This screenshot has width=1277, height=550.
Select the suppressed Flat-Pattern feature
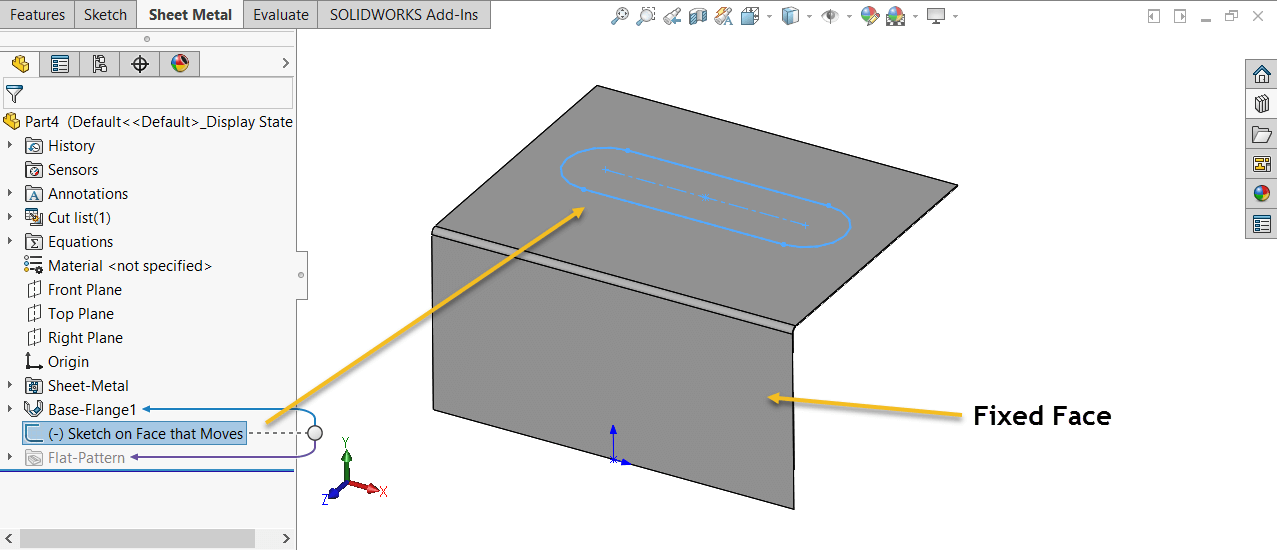(x=75, y=458)
